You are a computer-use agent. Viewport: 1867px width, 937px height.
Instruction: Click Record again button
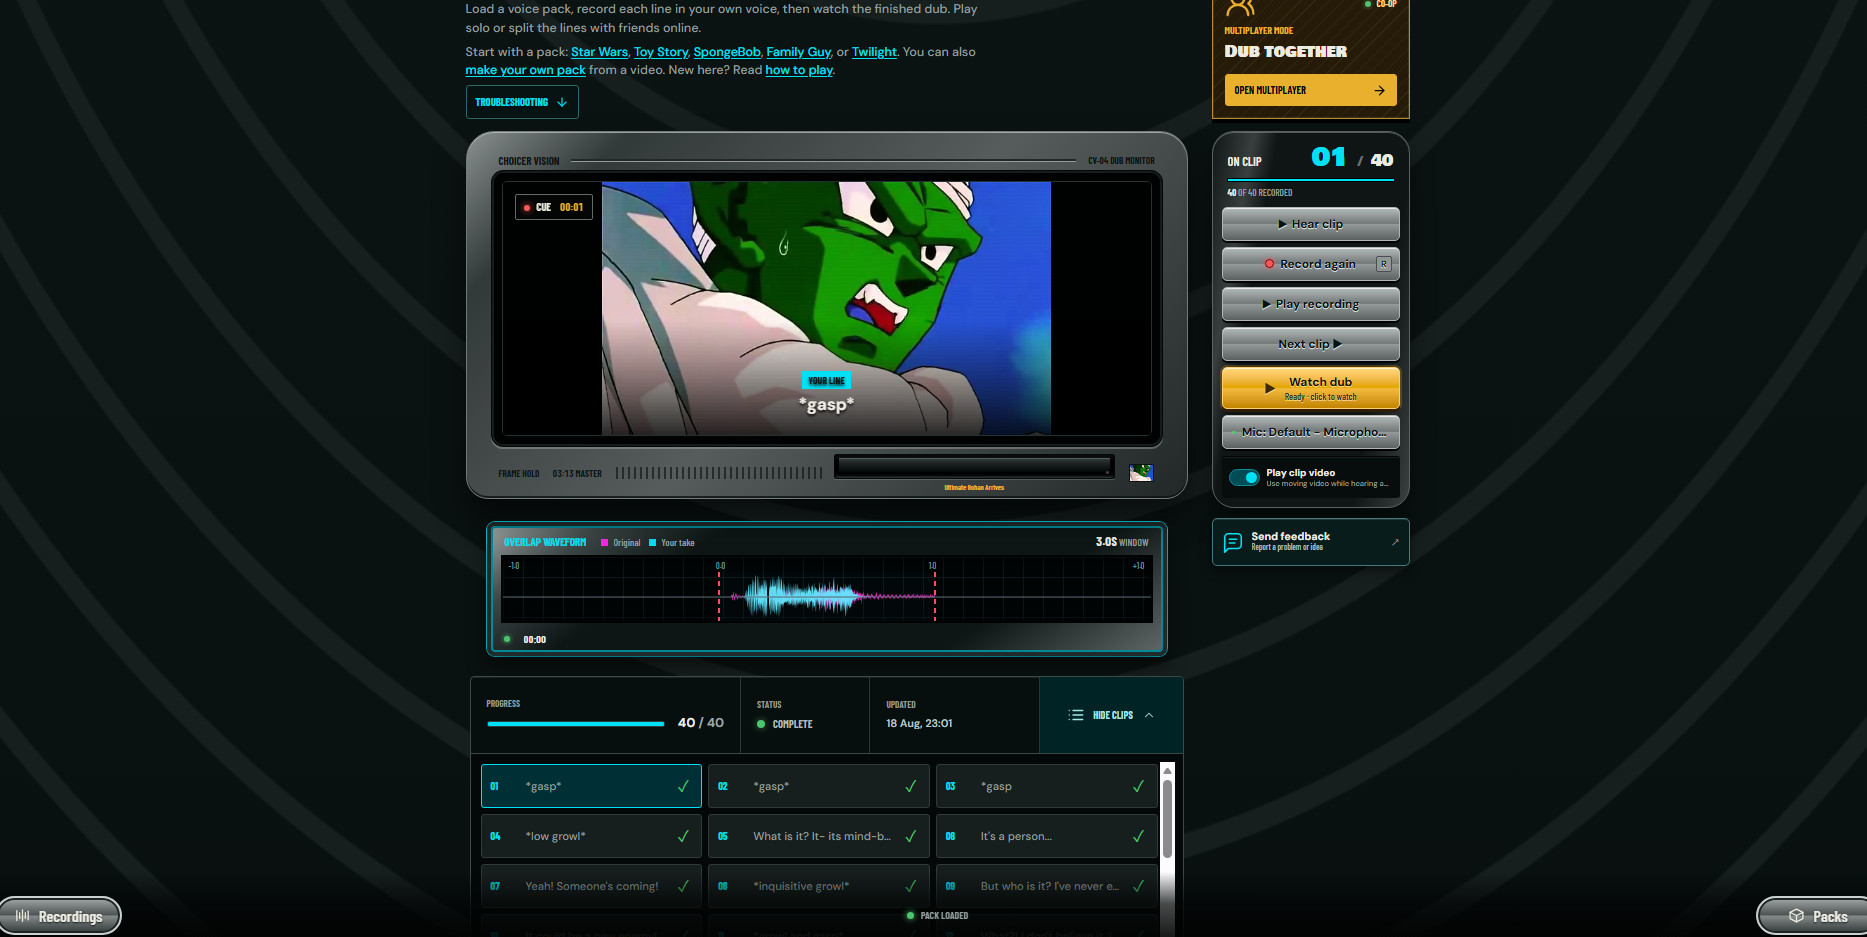(1310, 264)
